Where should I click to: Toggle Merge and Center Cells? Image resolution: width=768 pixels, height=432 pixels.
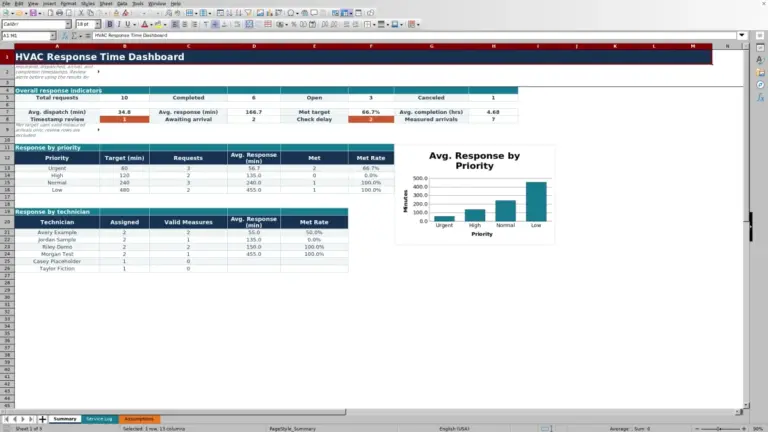click(x=249, y=24)
